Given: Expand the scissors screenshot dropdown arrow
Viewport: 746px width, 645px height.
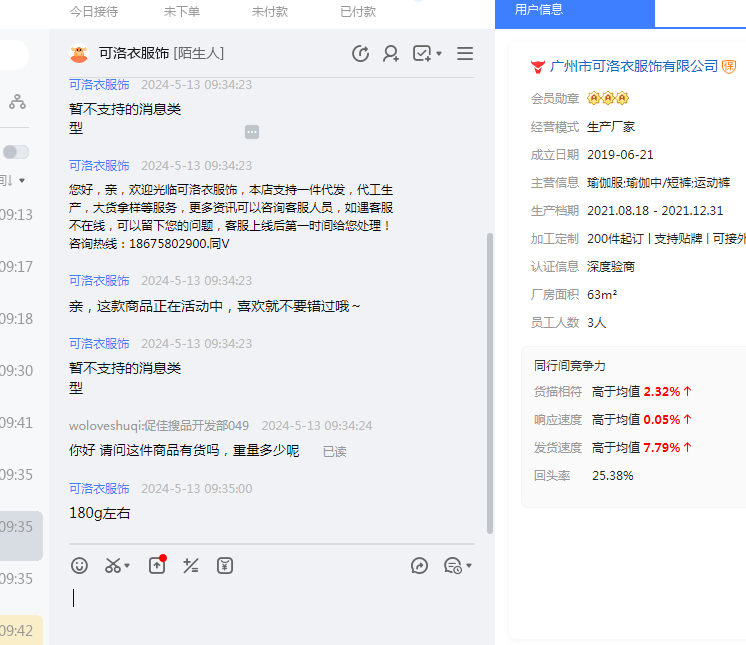Looking at the screenshot, I should 127,567.
